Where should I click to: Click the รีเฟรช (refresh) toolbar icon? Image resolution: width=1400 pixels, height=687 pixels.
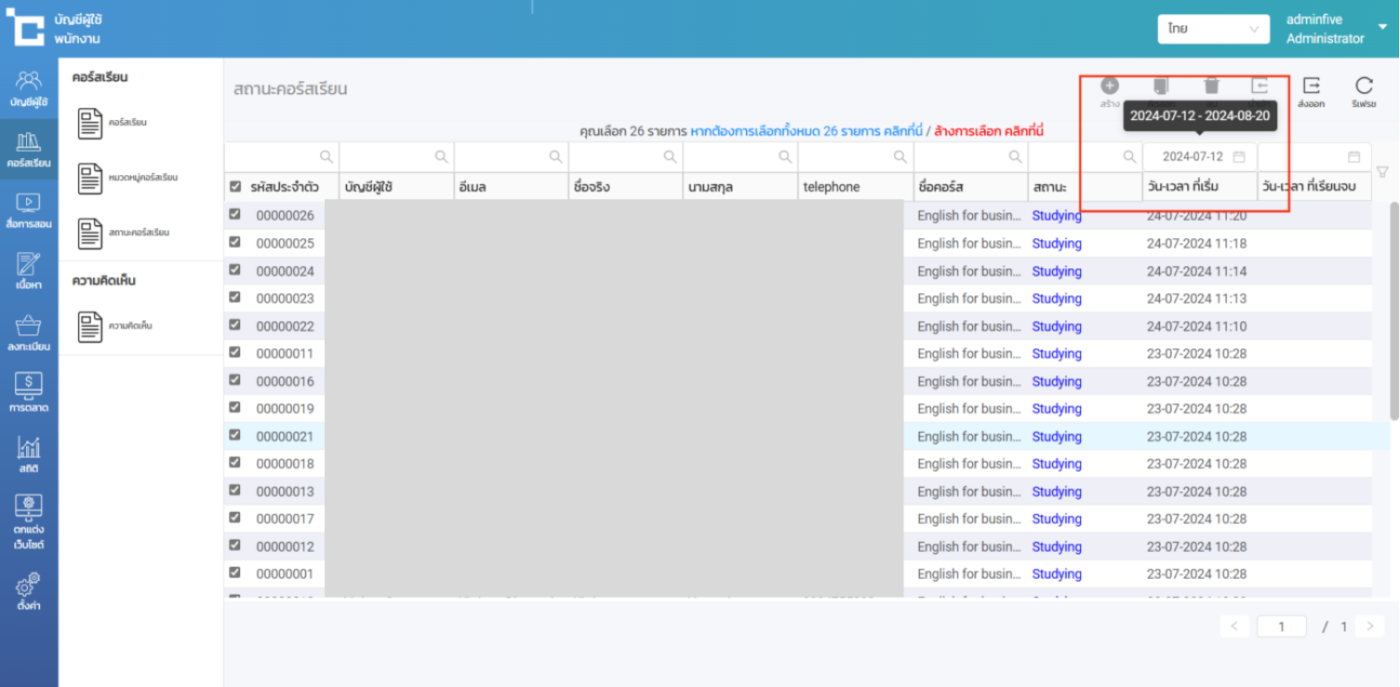1364,91
